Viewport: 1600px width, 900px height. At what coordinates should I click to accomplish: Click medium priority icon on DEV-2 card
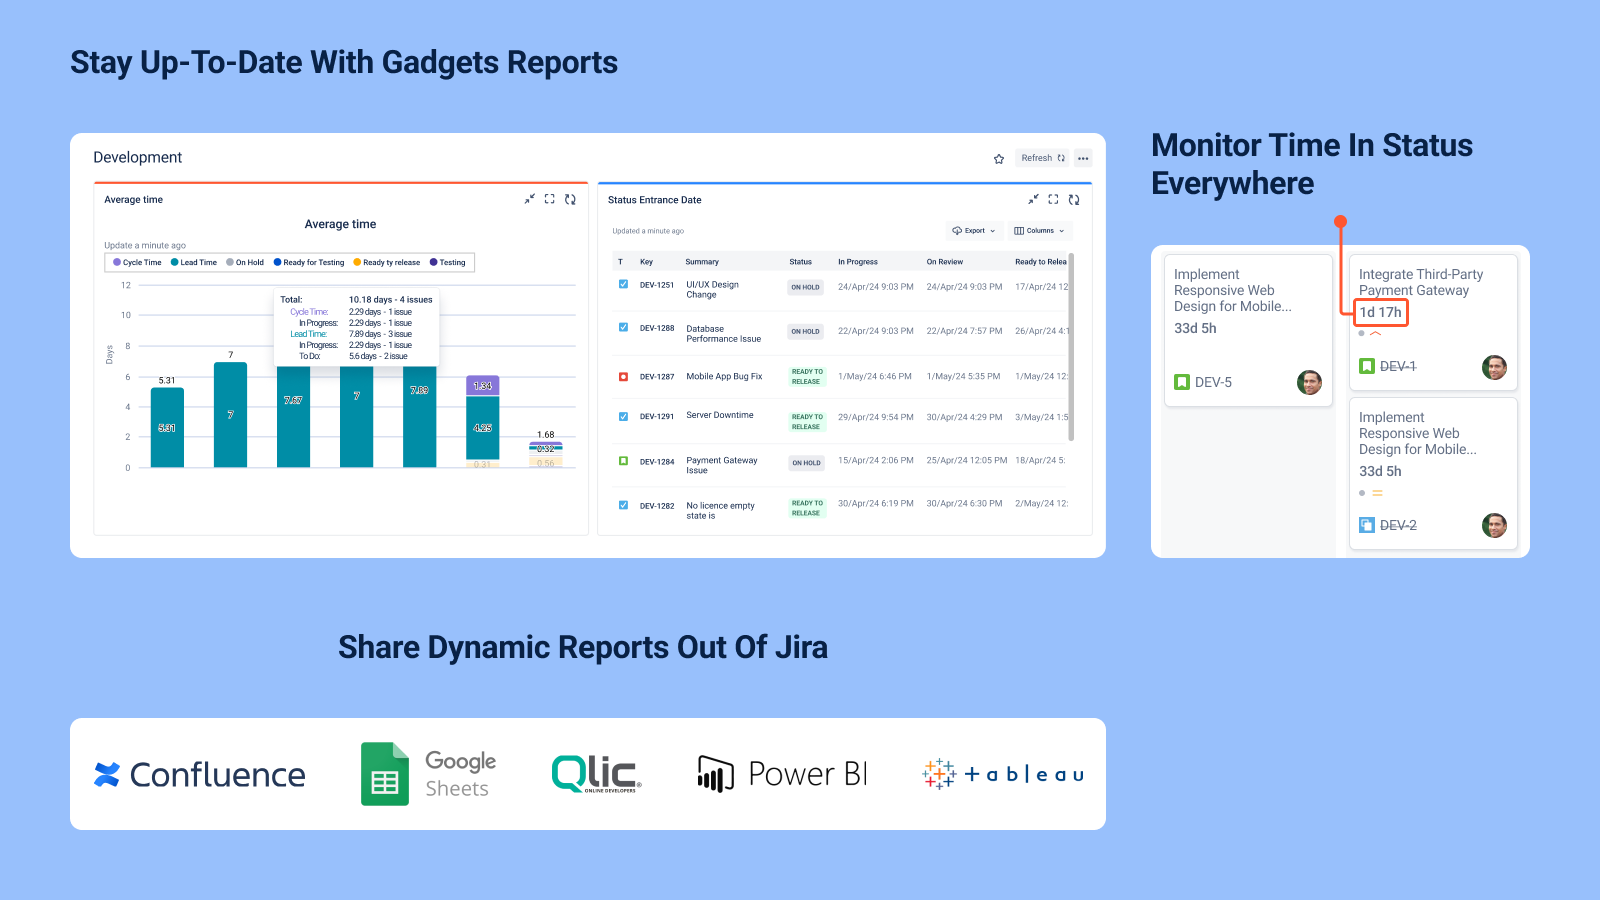(1377, 493)
